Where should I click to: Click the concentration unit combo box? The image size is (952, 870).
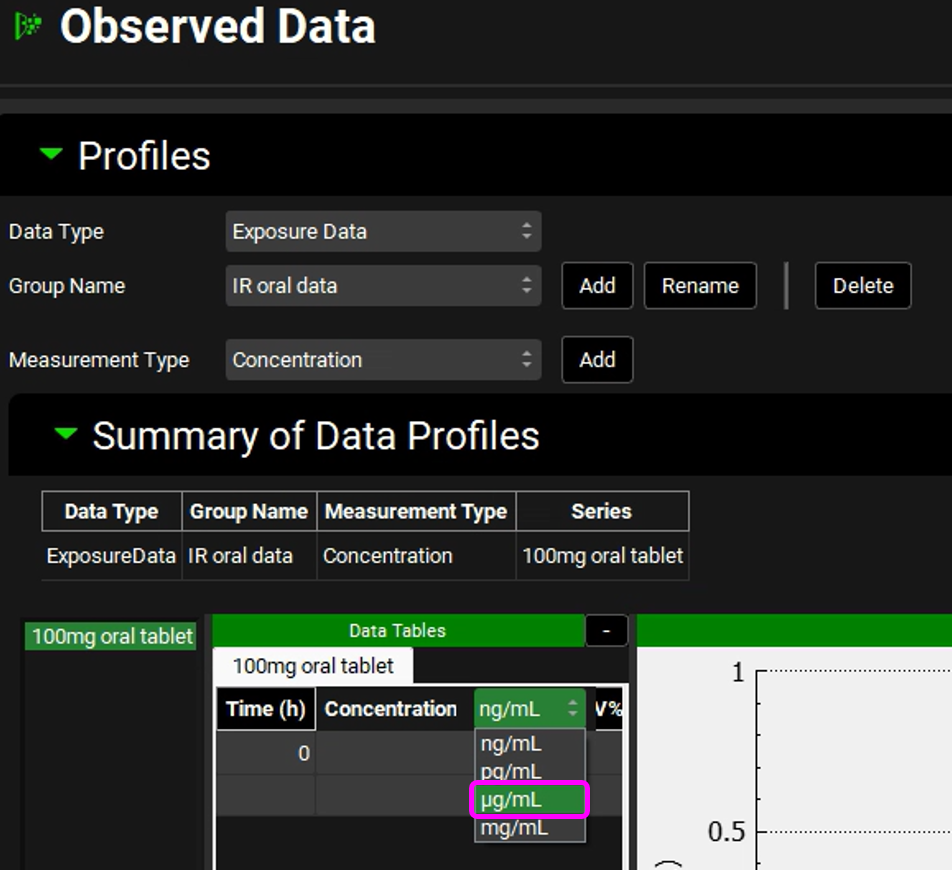click(529, 709)
